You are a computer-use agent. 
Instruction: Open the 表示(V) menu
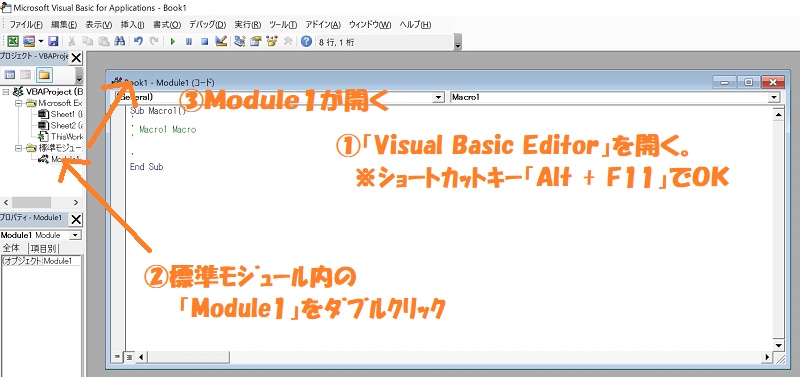click(98, 24)
